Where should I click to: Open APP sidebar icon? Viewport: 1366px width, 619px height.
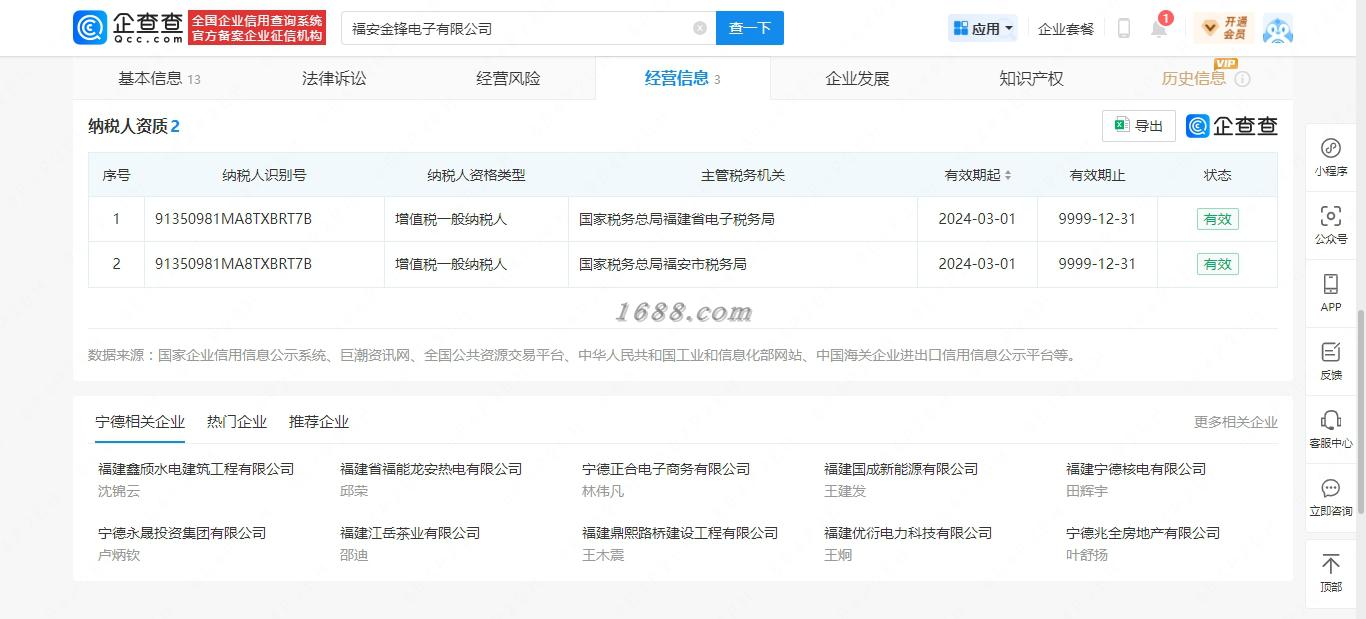coord(1331,294)
